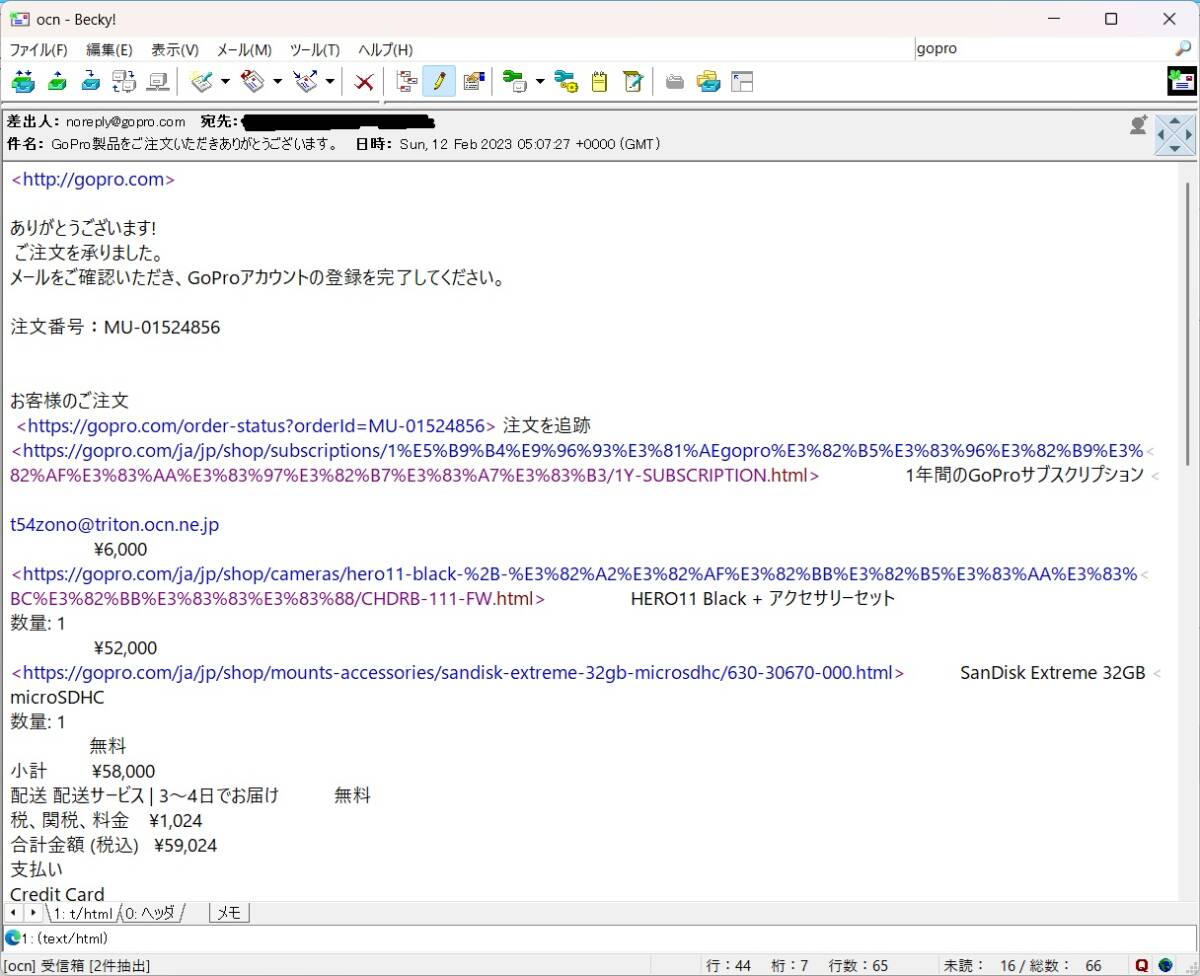The height and width of the screenshot is (976, 1200).
Task: Open the address book icon
Action: 472,81
